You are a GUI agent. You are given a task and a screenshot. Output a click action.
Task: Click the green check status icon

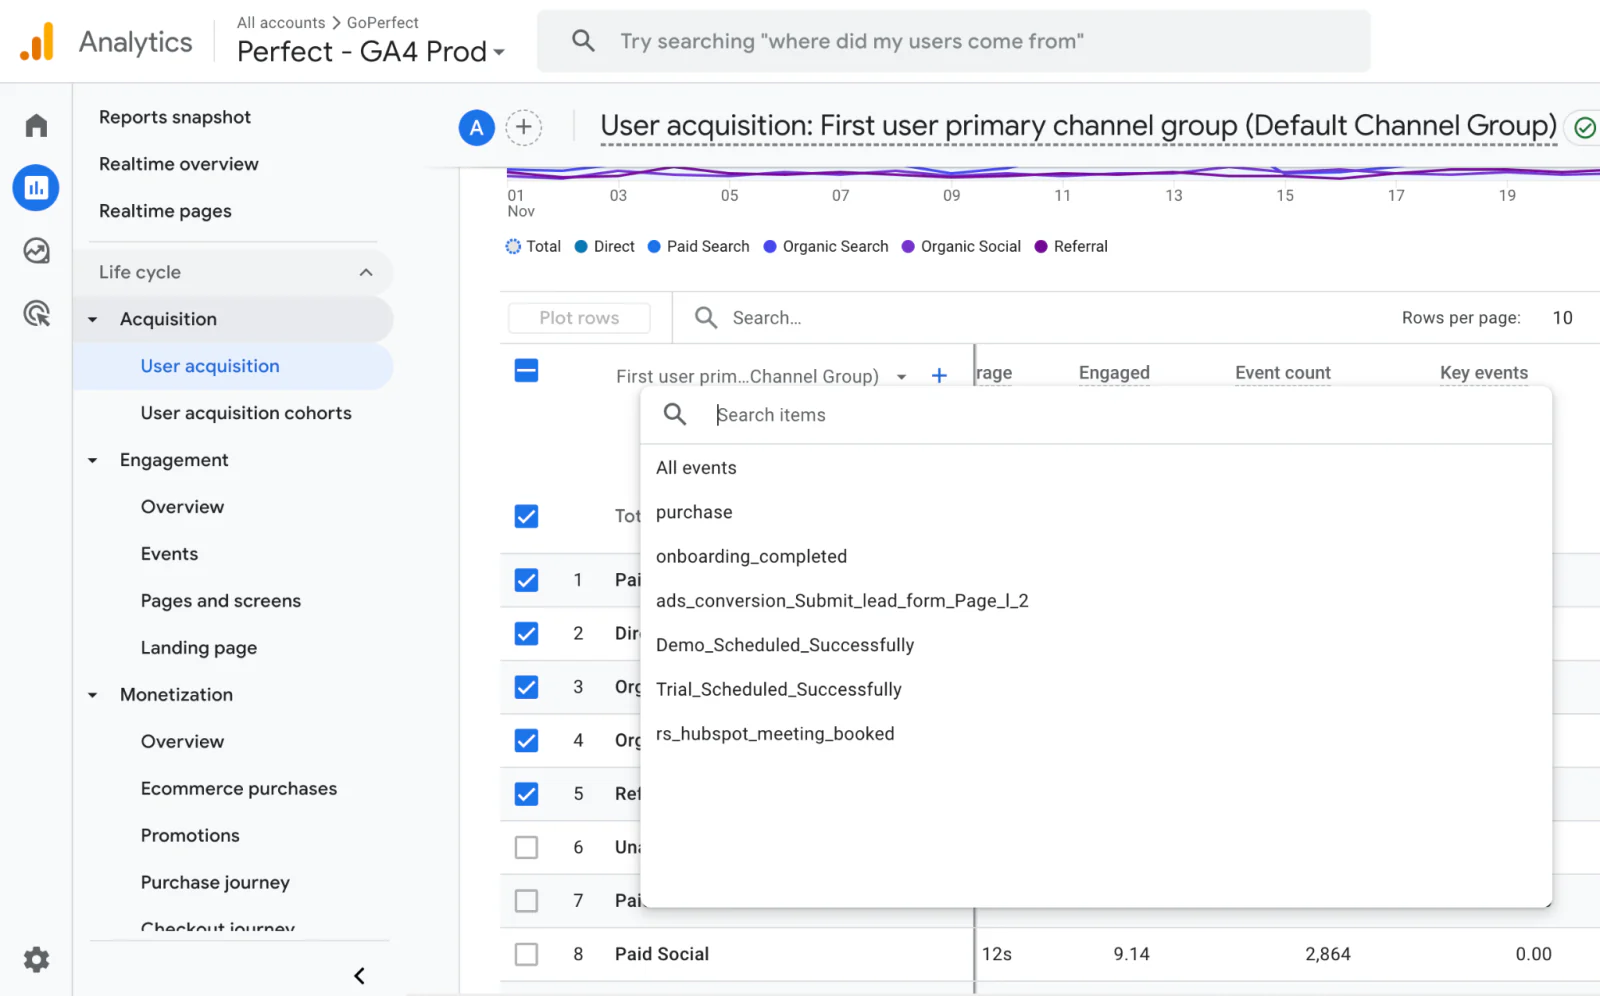pyautogui.click(x=1585, y=127)
